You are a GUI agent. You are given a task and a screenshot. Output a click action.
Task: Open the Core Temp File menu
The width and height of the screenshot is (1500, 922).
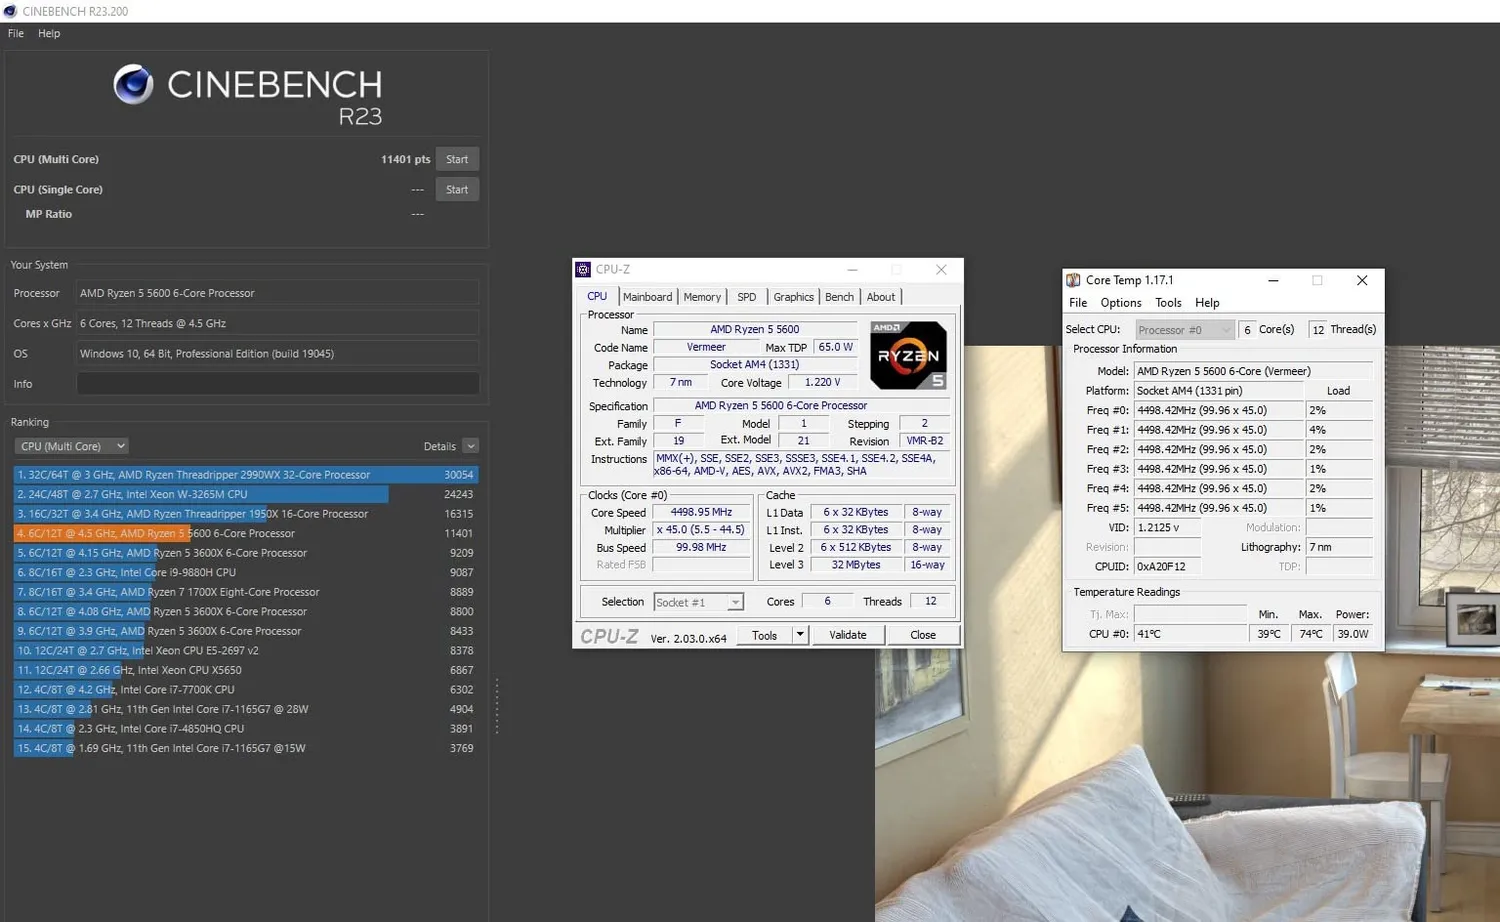tap(1078, 303)
